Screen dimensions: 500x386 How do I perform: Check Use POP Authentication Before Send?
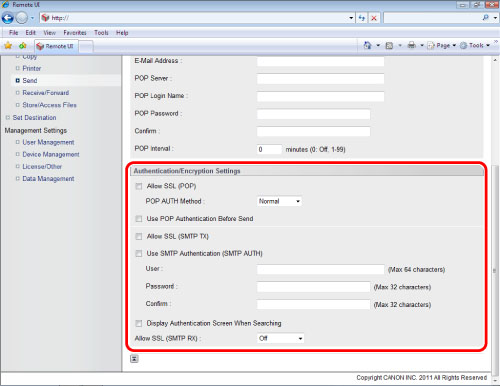139,219
